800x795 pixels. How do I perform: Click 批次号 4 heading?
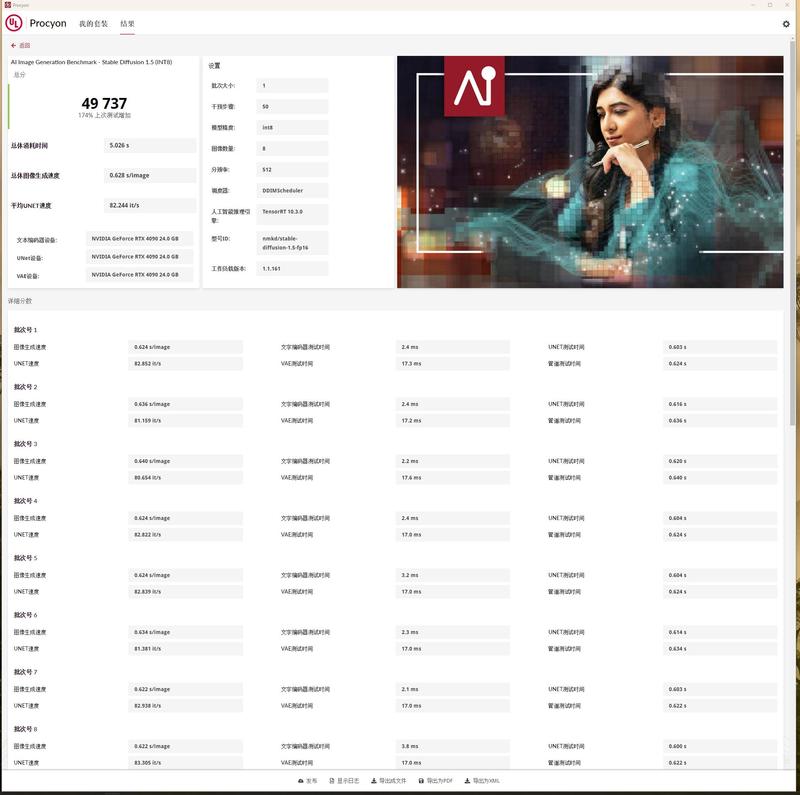(26, 501)
